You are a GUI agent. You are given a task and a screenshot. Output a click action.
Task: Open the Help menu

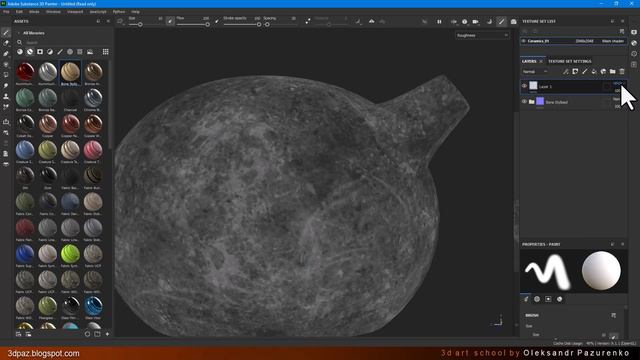[x=136, y=12]
